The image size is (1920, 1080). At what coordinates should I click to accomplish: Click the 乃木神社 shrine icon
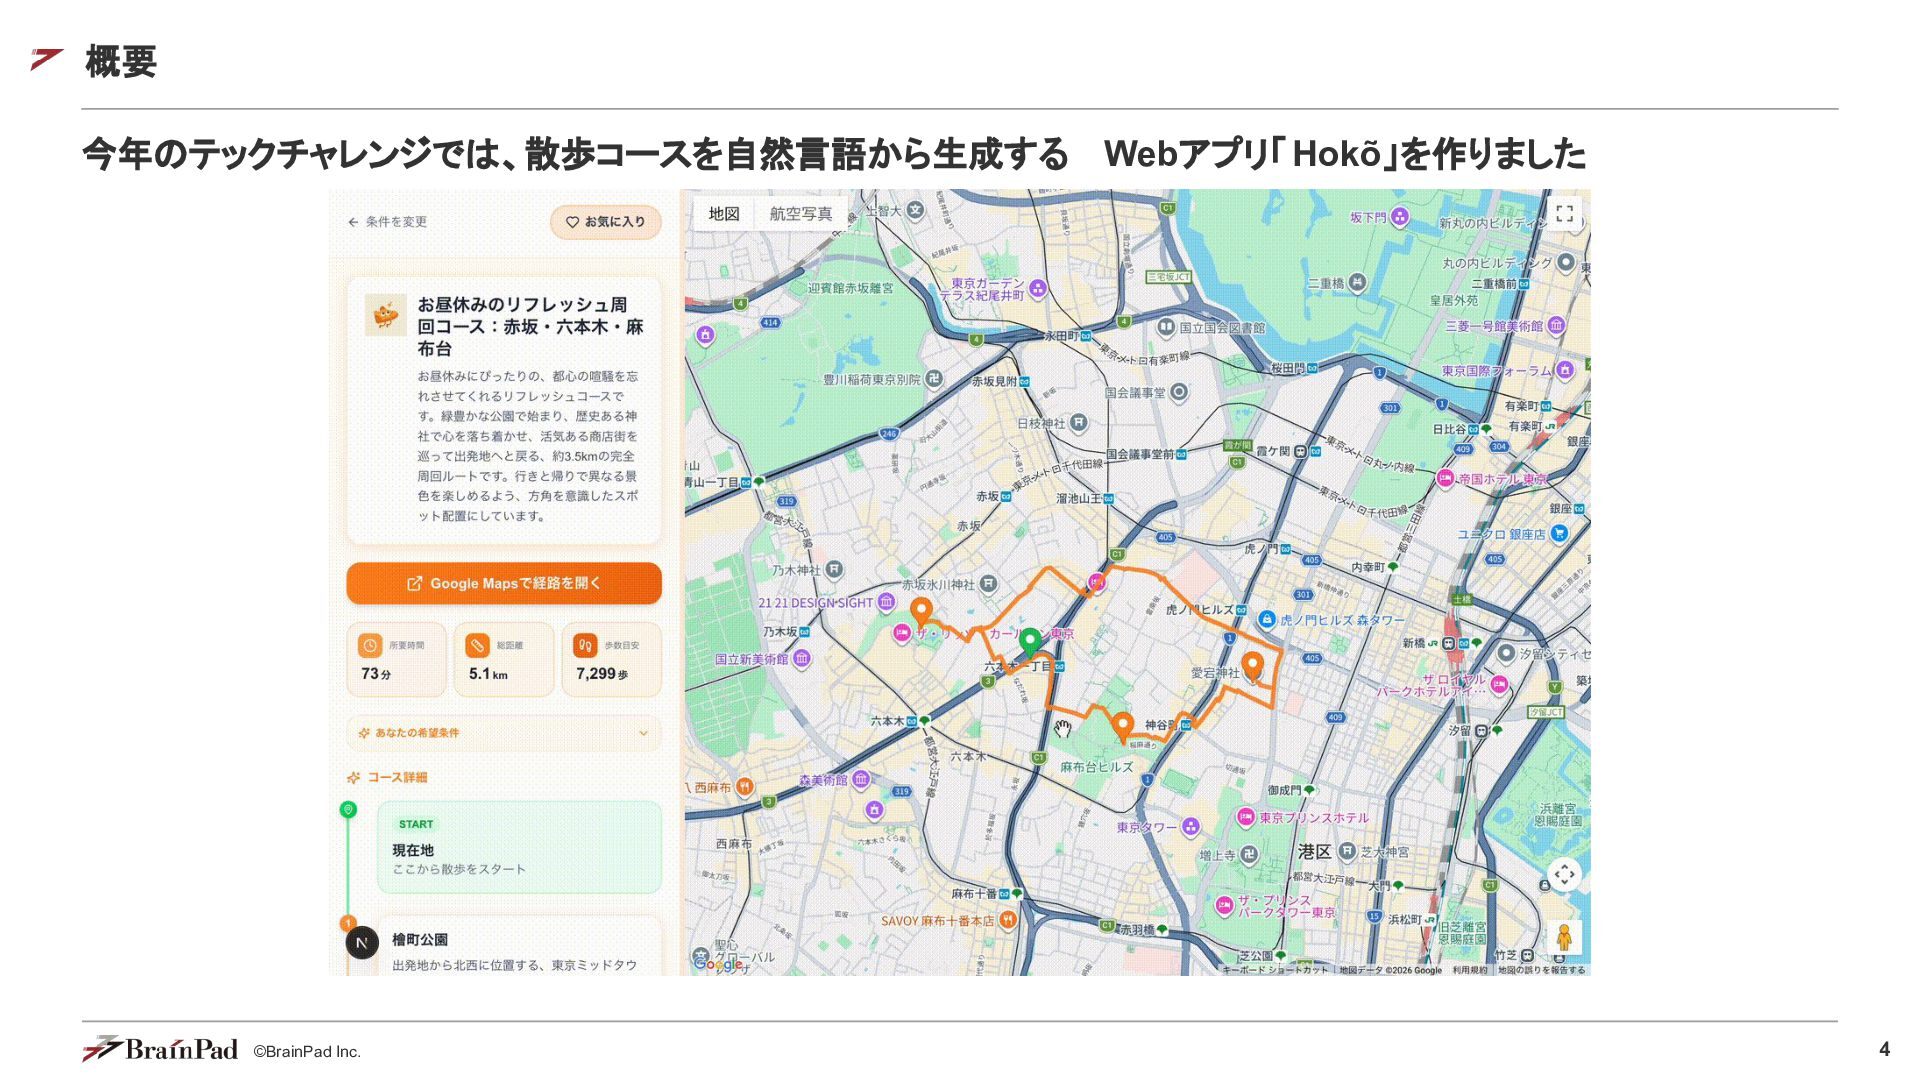pos(834,570)
